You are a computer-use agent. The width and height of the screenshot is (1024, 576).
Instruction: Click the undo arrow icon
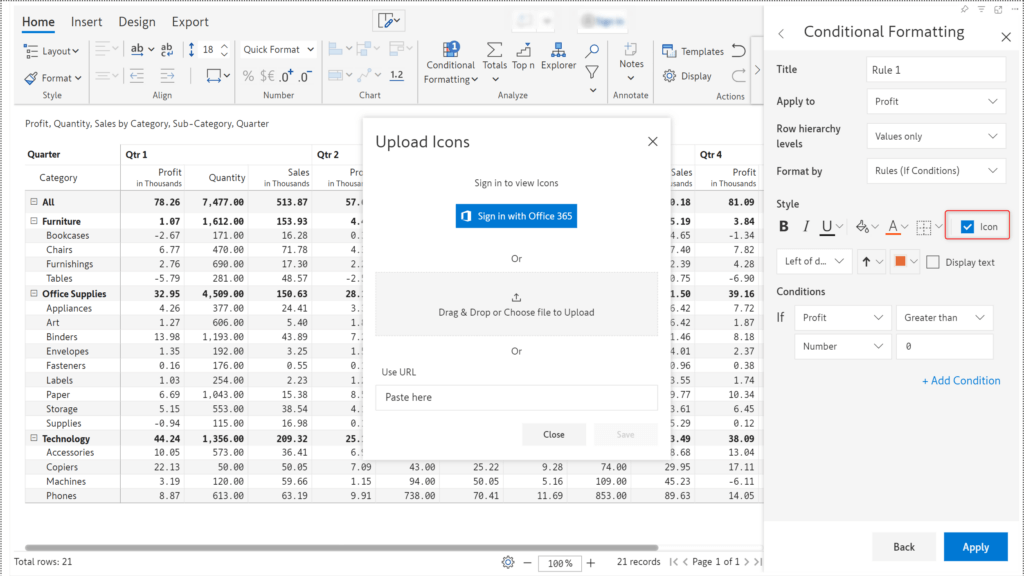(739, 51)
